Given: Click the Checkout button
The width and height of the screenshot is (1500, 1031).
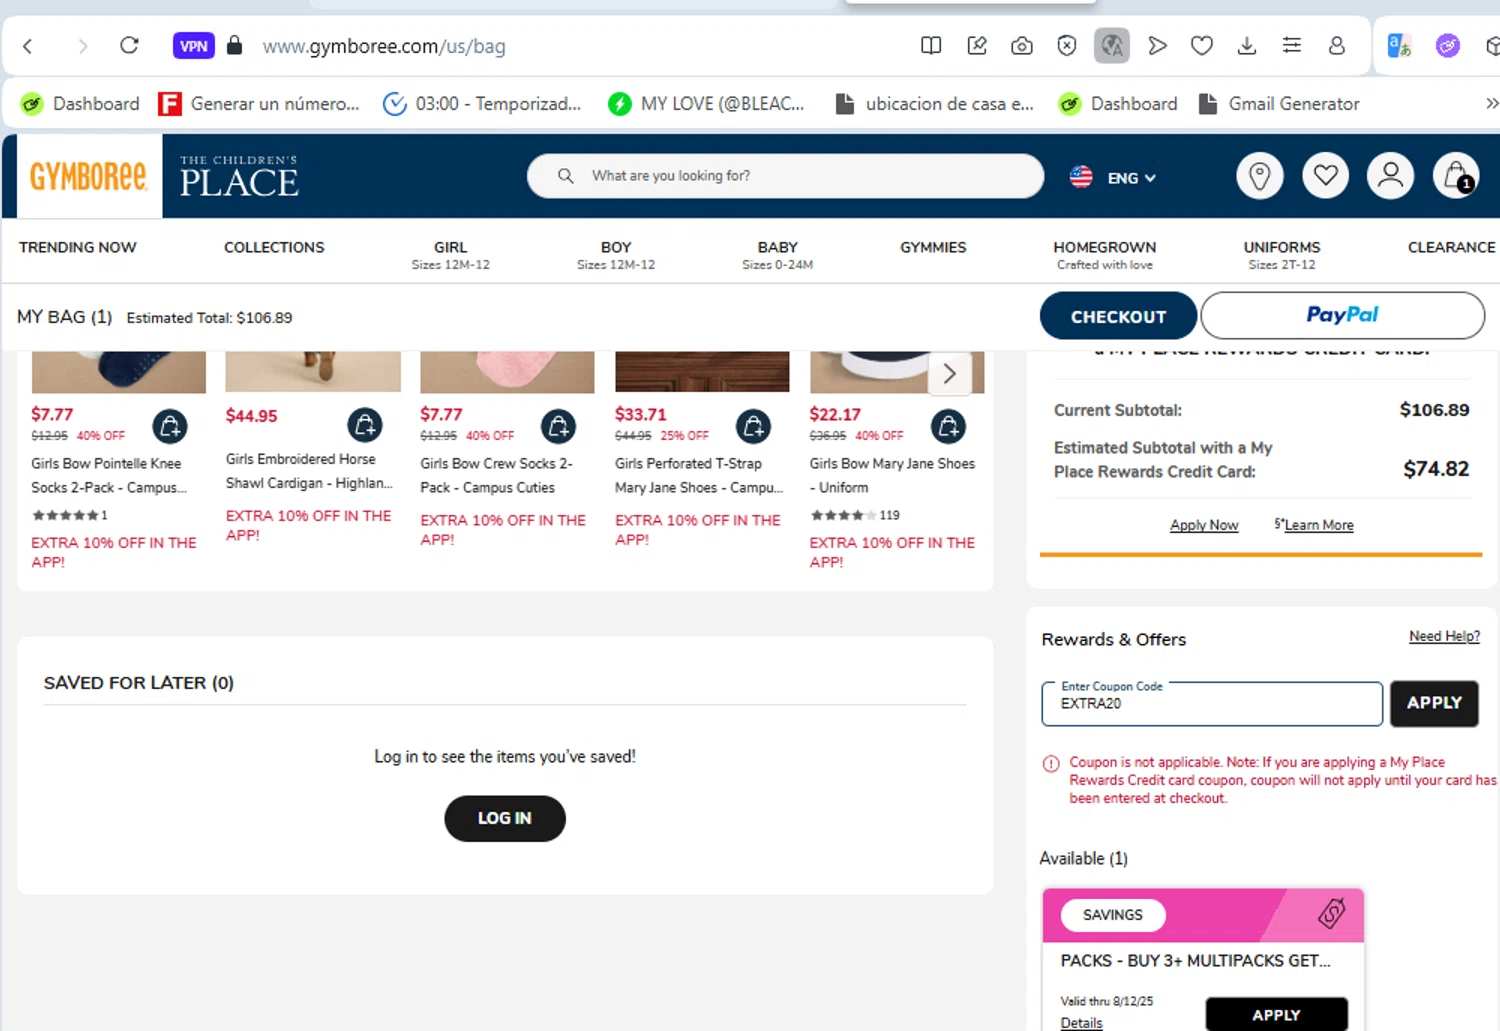Looking at the screenshot, I should click(x=1118, y=316).
